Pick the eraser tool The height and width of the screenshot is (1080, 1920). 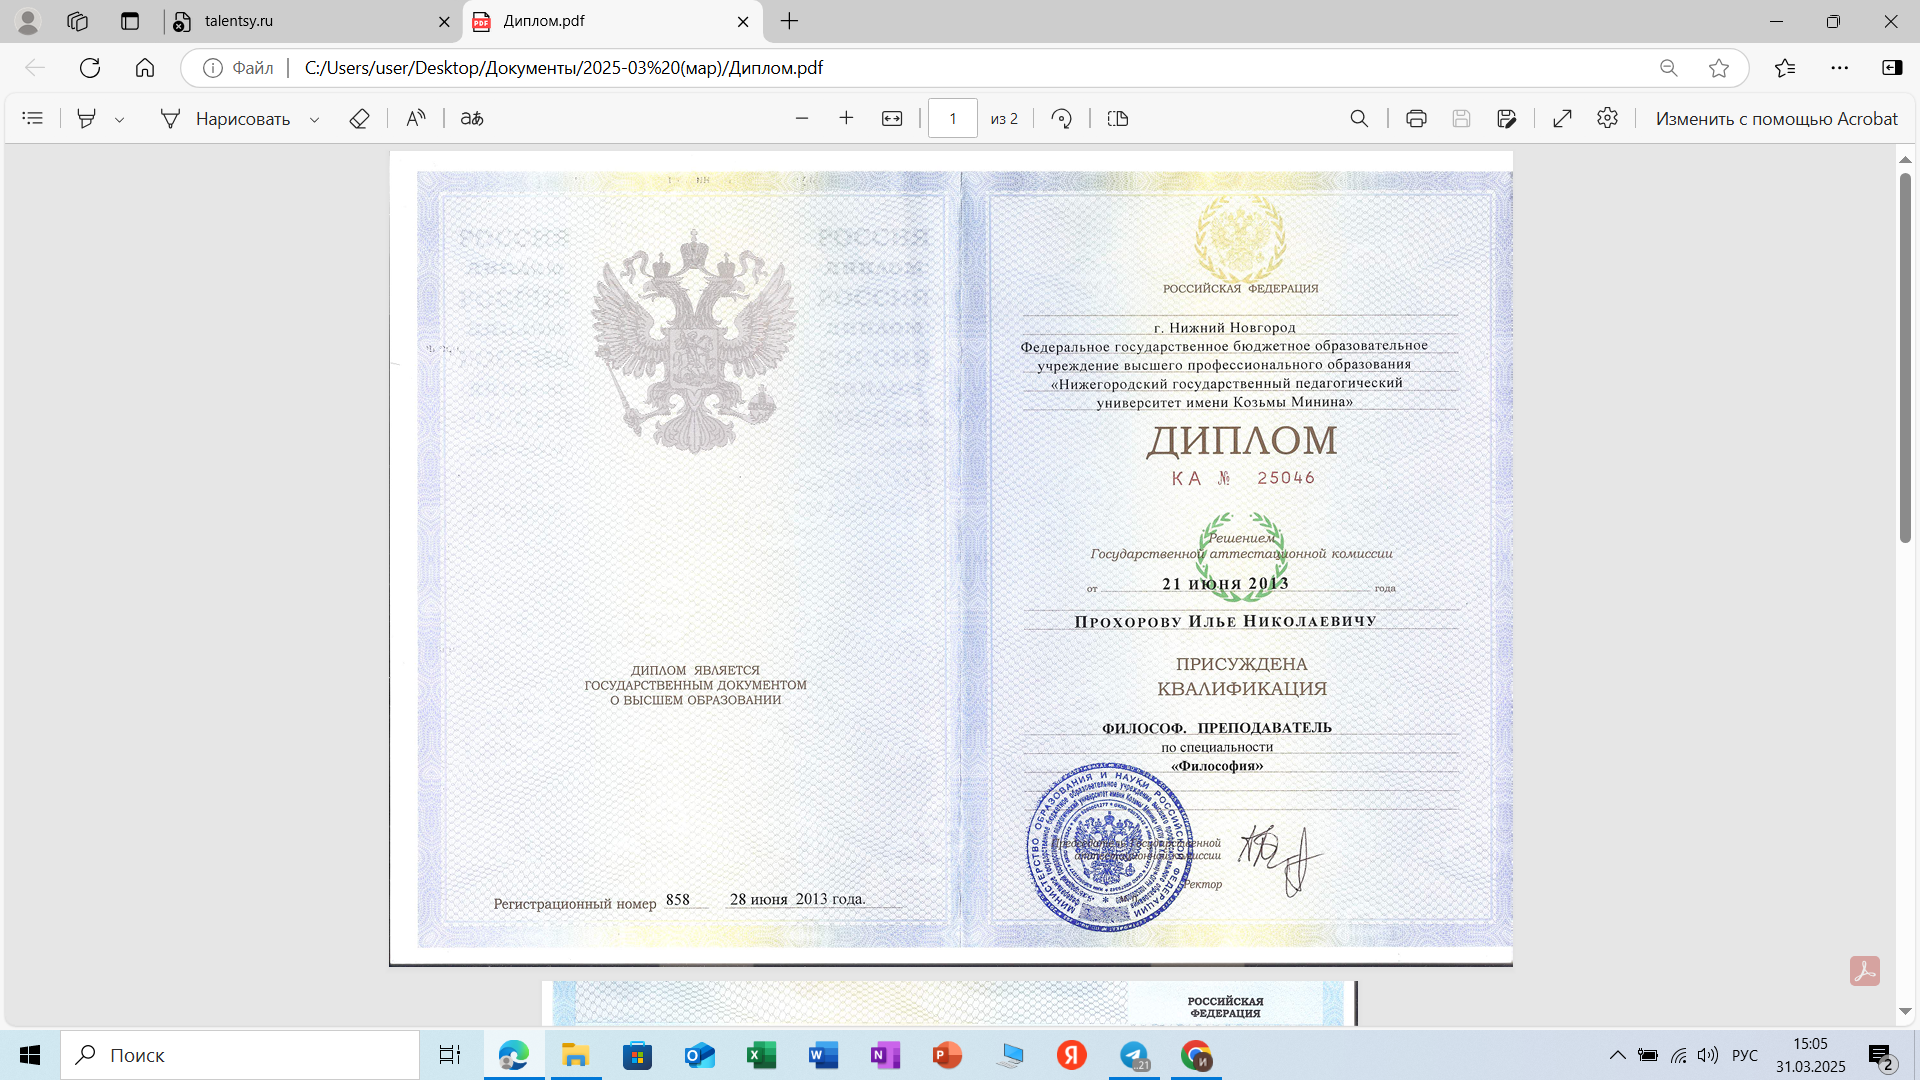coord(359,118)
